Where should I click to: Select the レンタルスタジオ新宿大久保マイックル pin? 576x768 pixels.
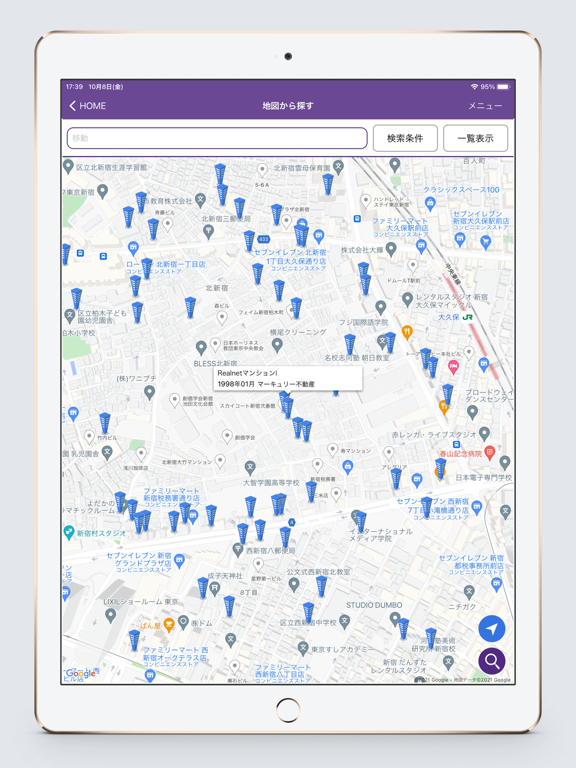[408, 299]
